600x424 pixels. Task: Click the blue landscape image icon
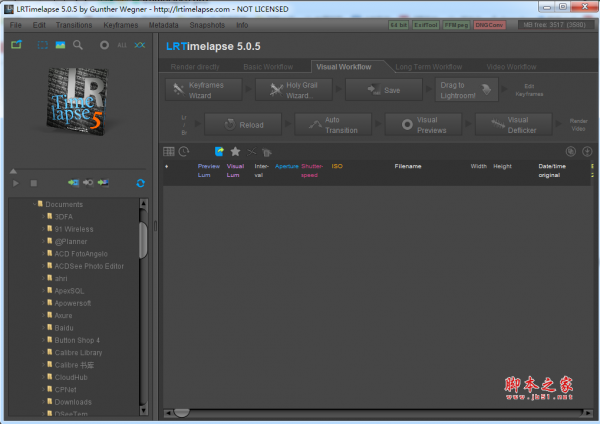pos(60,45)
